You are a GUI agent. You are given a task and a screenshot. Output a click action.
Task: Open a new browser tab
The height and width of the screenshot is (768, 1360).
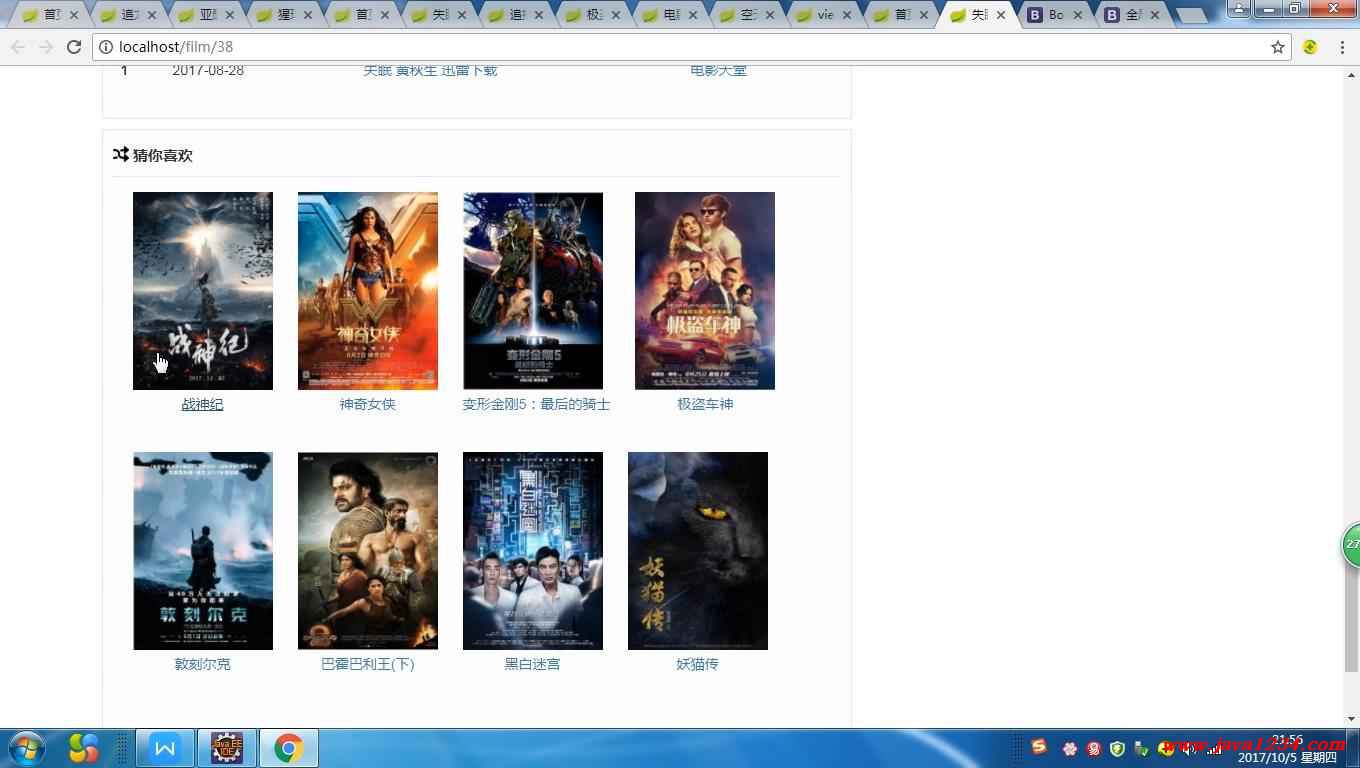coord(1191,15)
